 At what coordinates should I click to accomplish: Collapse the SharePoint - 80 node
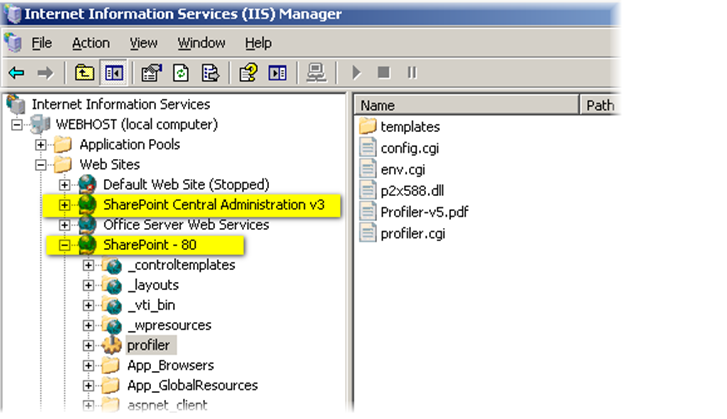[64, 245]
